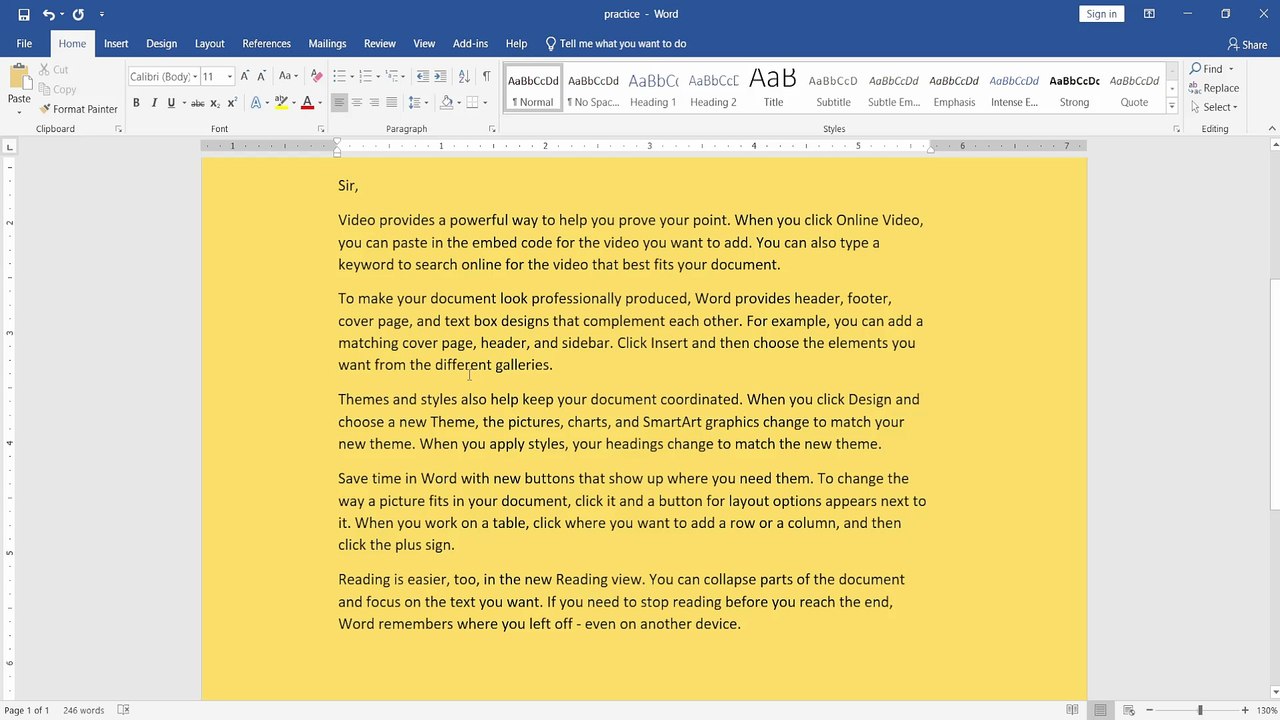This screenshot has height=720, width=1280.
Task: Zoom out using the minus button
Action: click(1150, 710)
